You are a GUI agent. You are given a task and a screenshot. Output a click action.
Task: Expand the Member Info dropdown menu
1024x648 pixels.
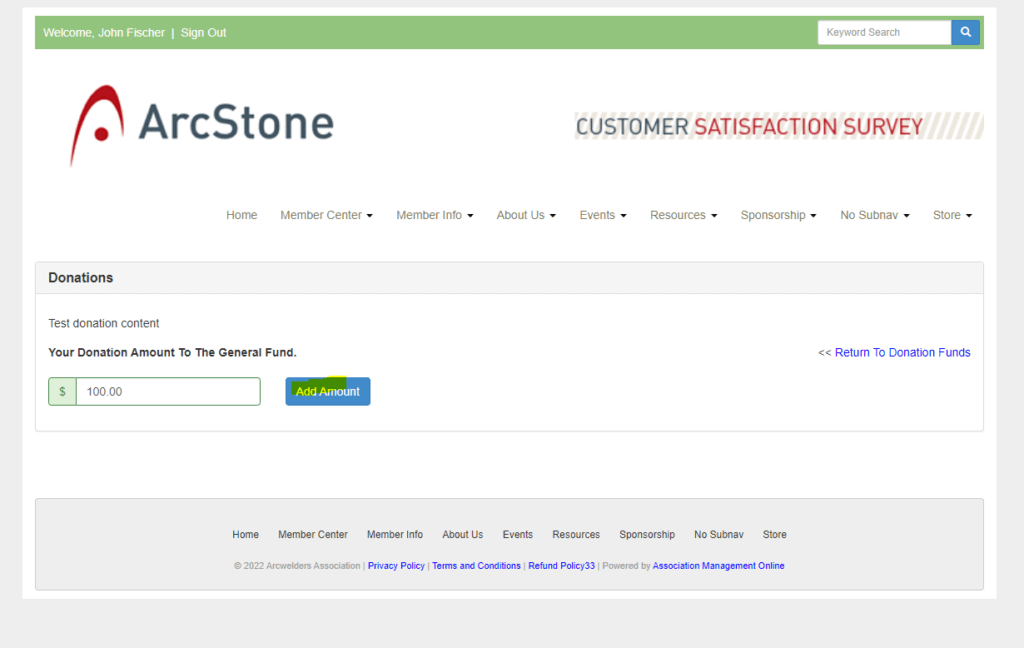tap(434, 215)
